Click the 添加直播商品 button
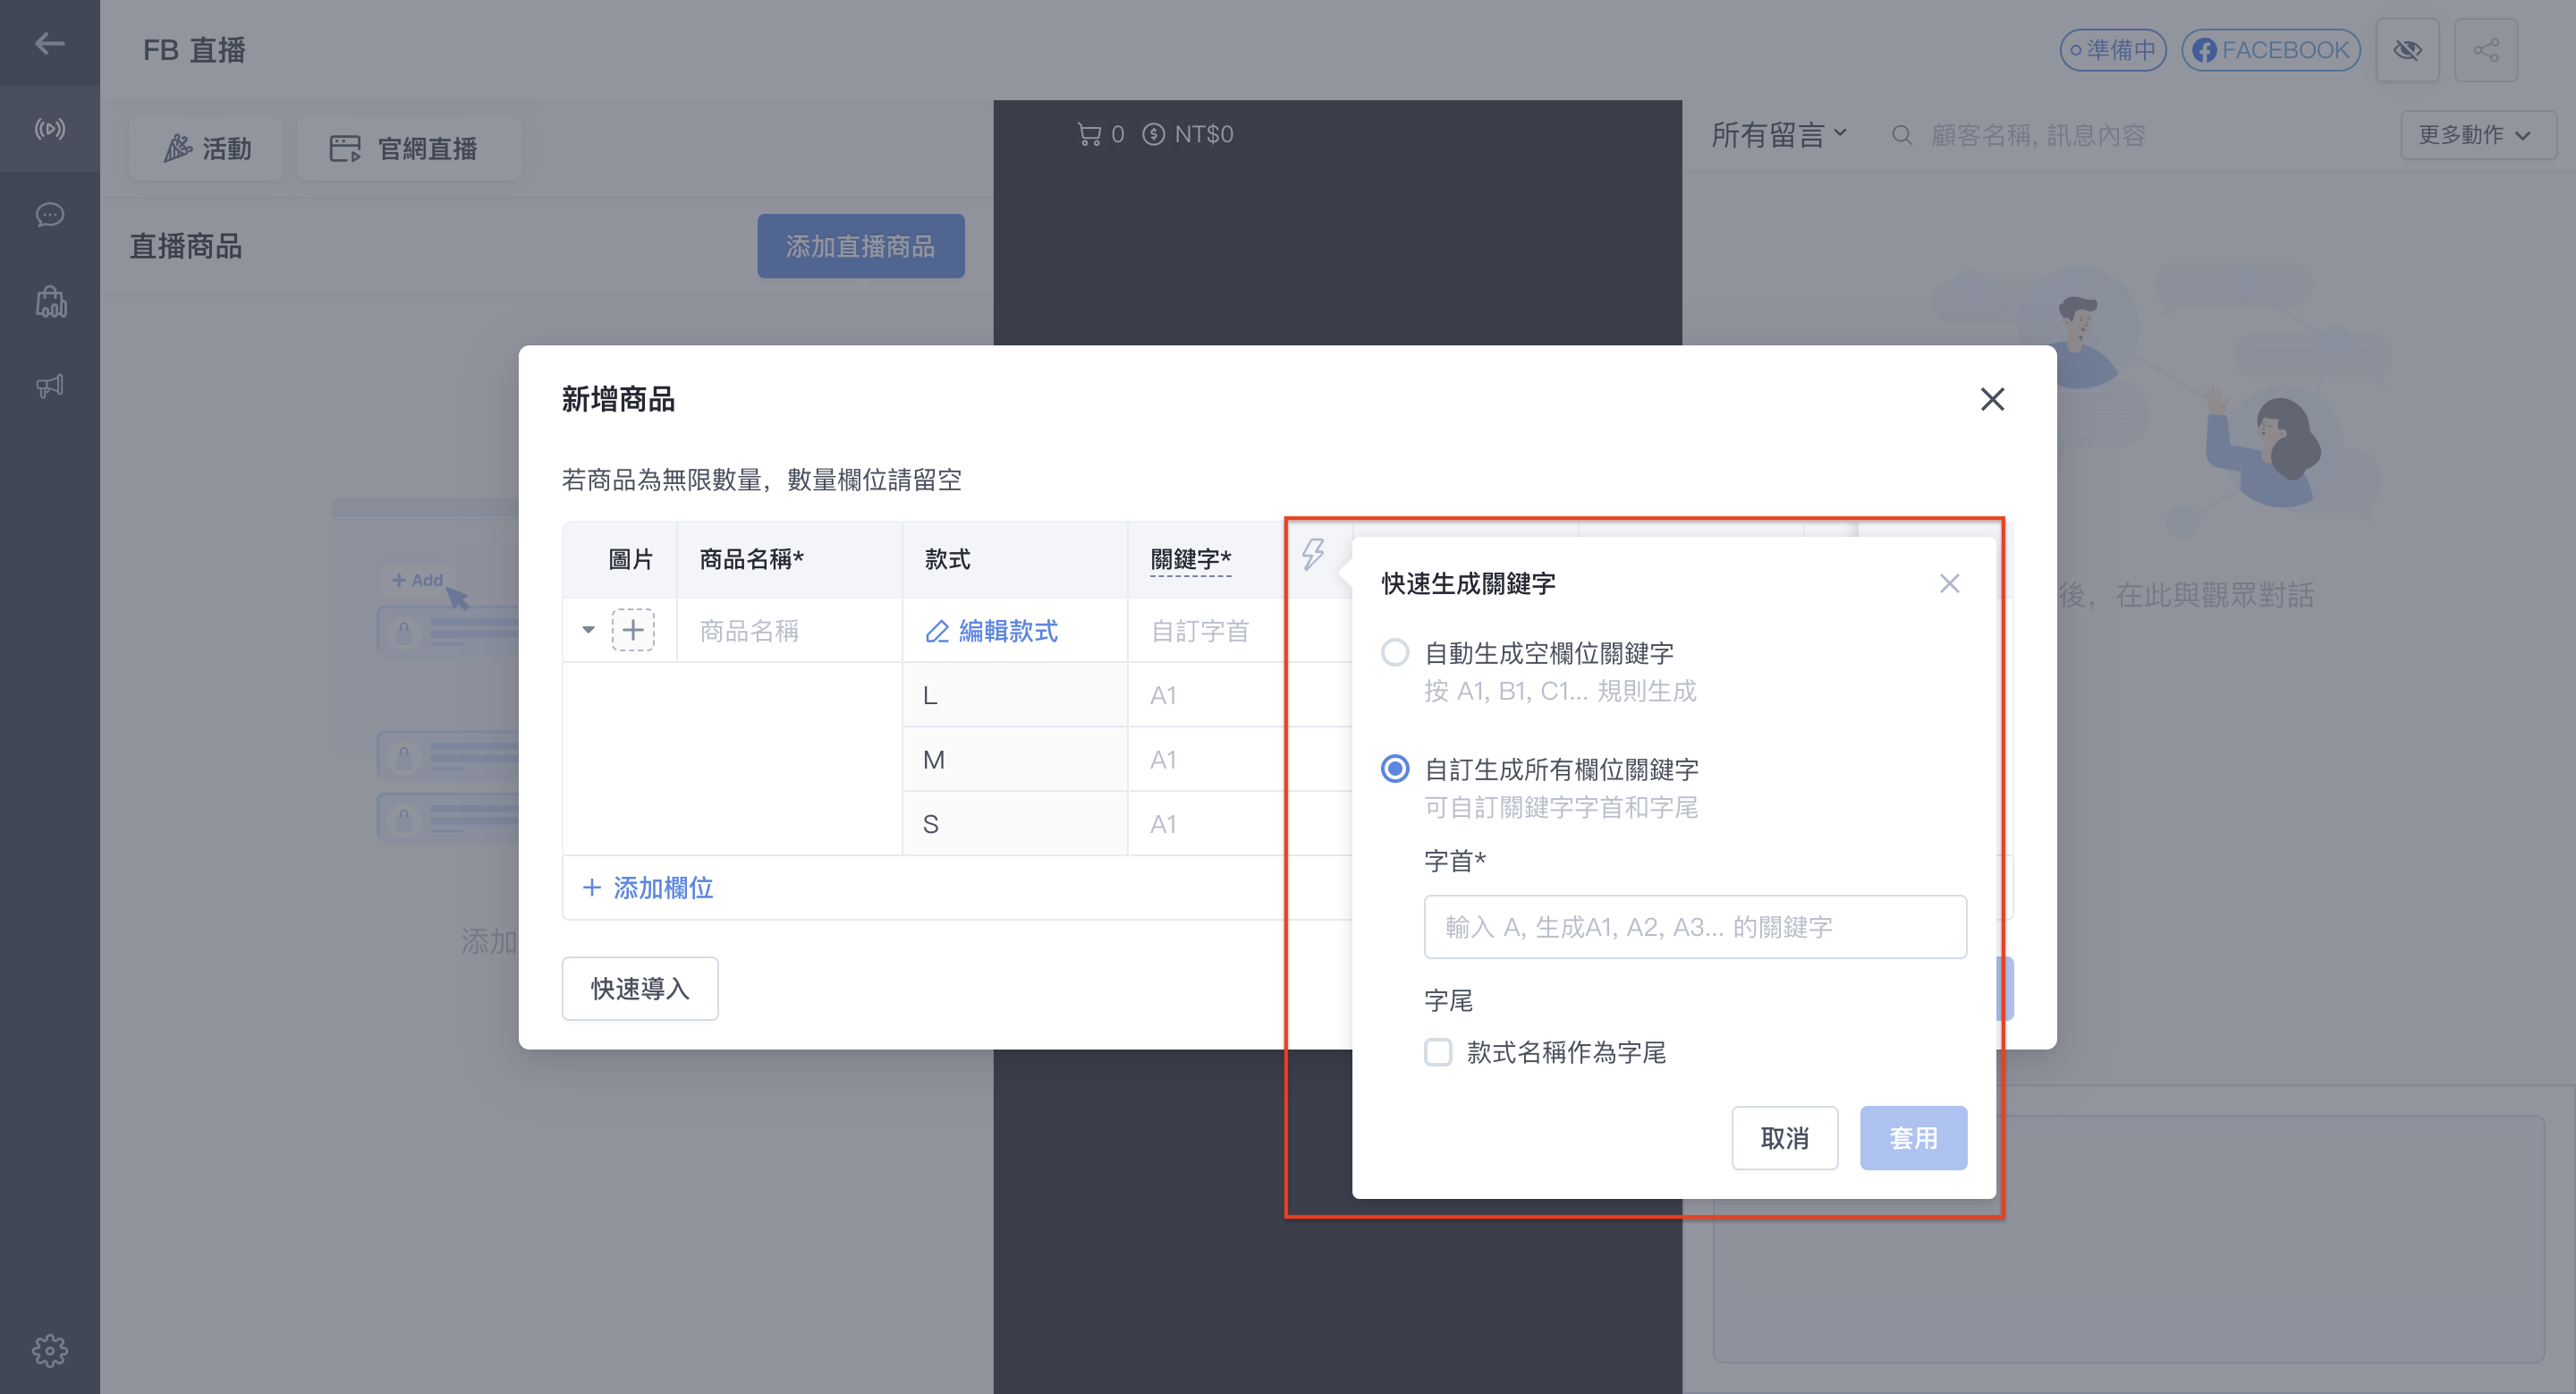The height and width of the screenshot is (1394, 2576). pyautogui.click(x=860, y=246)
